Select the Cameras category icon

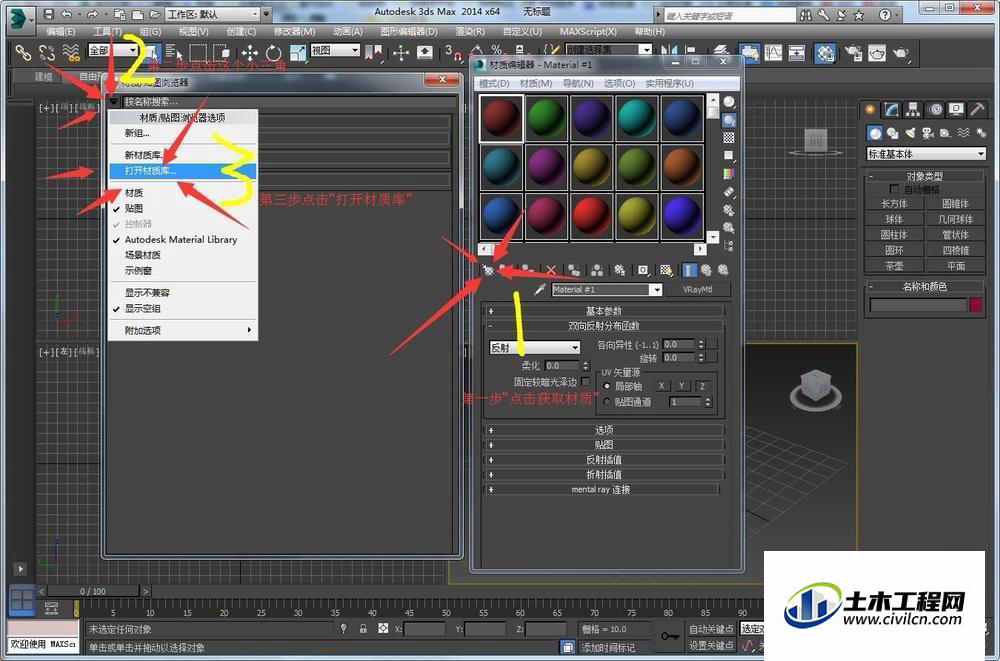pos(927,133)
